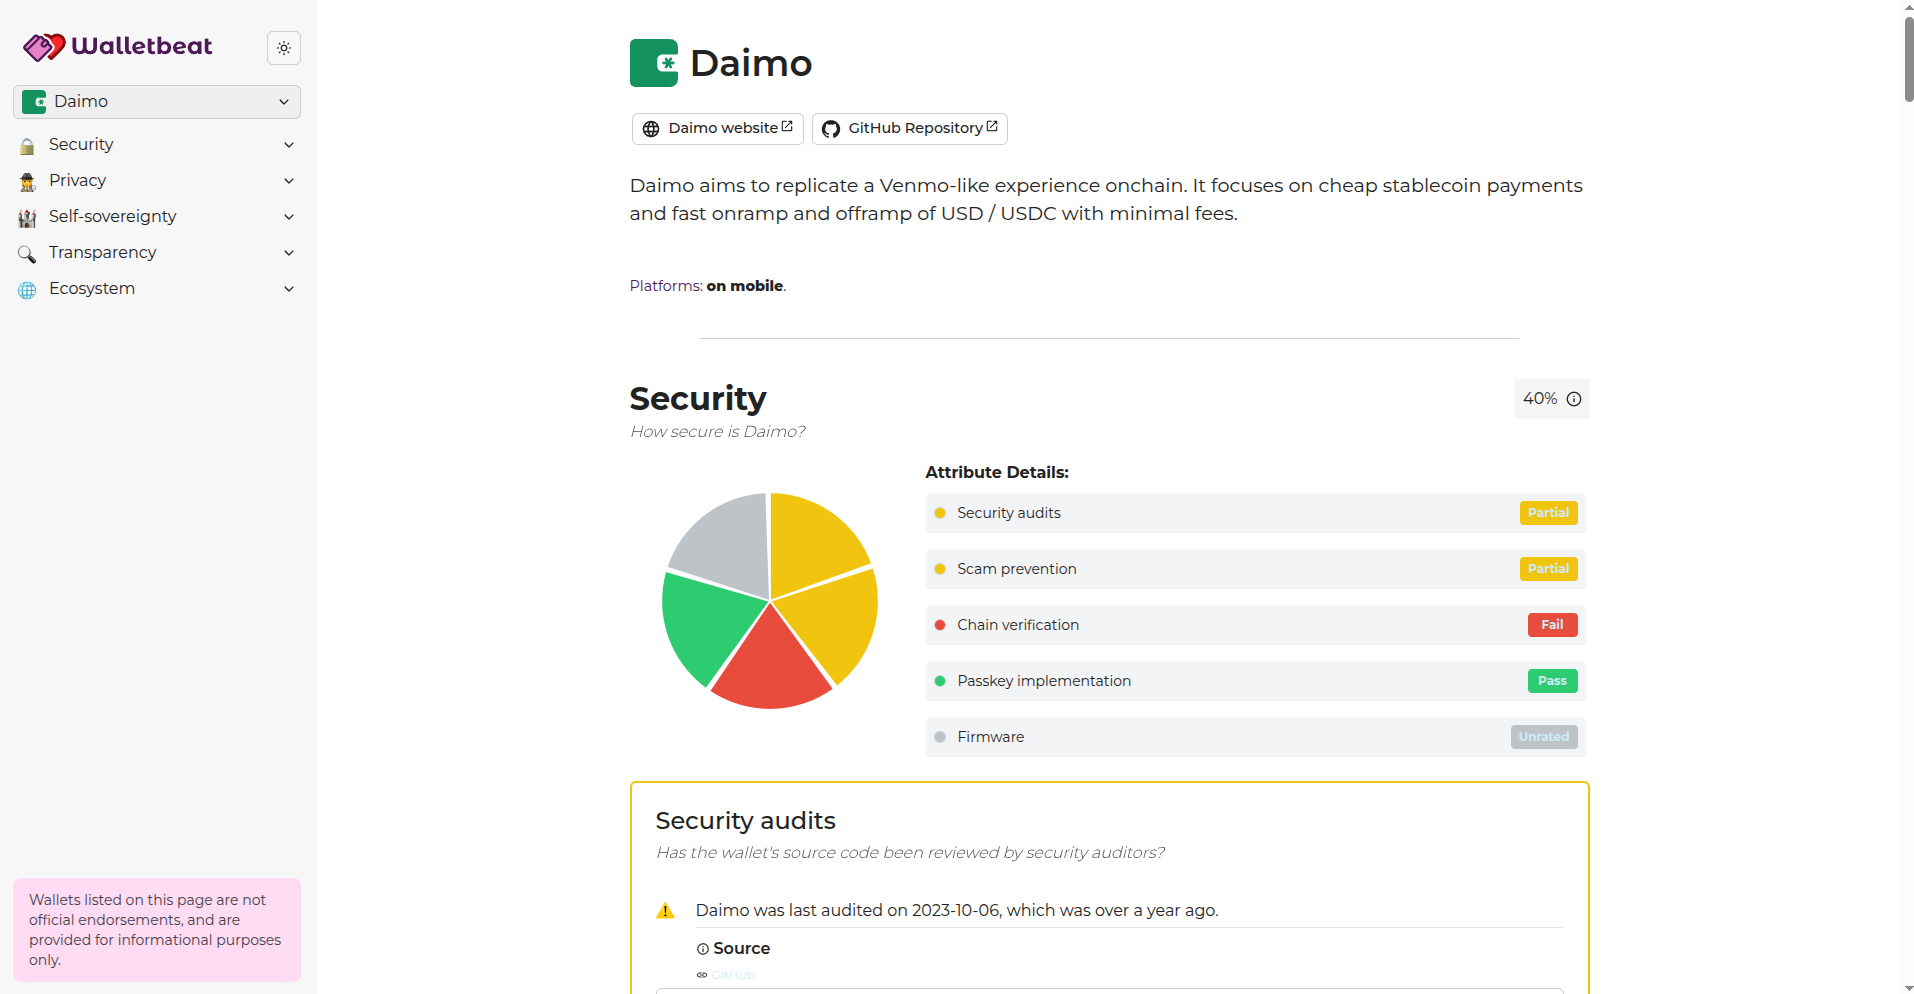Expand the Security section chevron in sidebar
The width and height of the screenshot is (1914, 994).
pyautogui.click(x=289, y=145)
